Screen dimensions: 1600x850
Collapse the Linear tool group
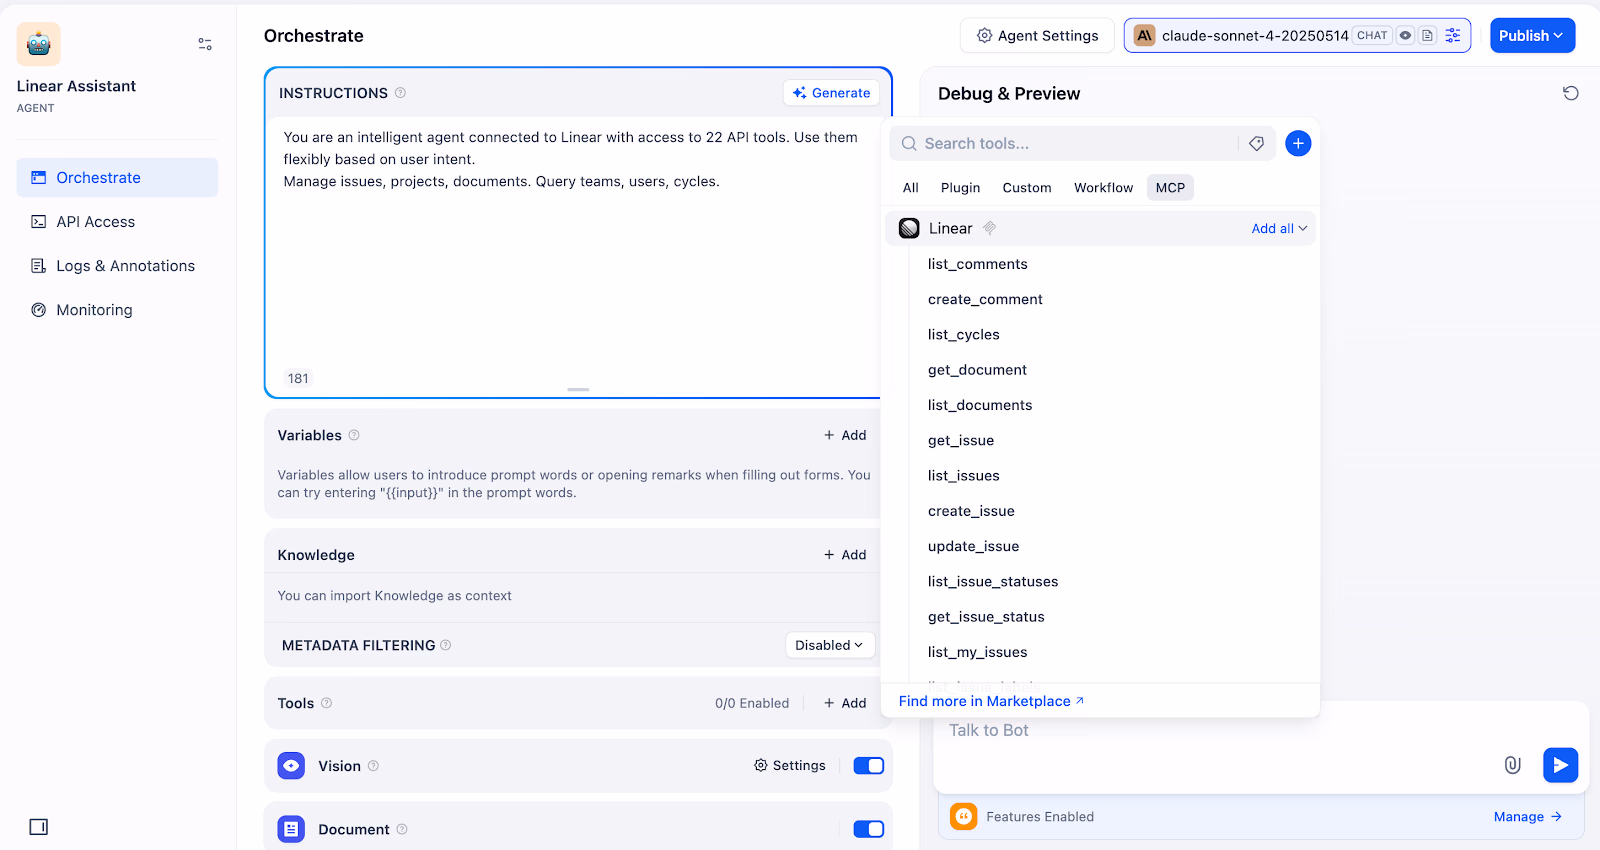[x=1100, y=228]
